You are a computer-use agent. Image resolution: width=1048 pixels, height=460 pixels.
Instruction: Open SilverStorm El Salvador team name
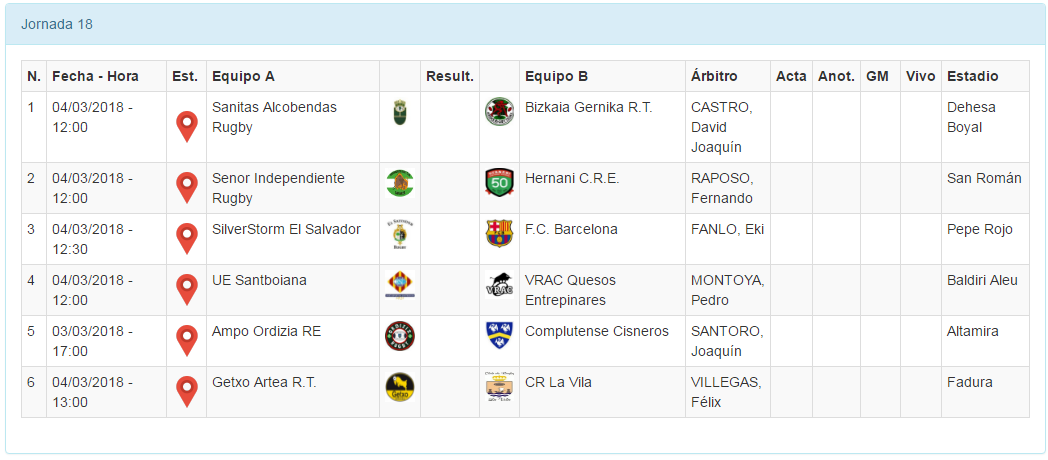tap(286, 229)
